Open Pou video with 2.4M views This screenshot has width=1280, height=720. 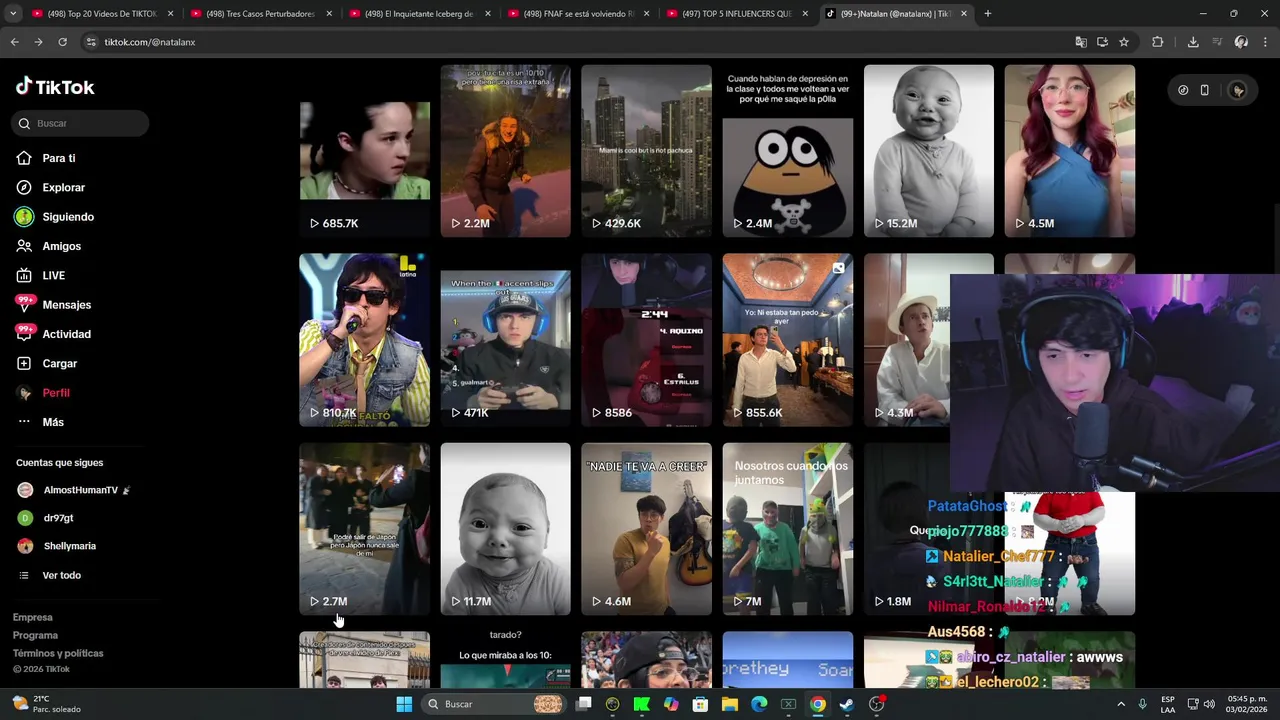click(788, 151)
